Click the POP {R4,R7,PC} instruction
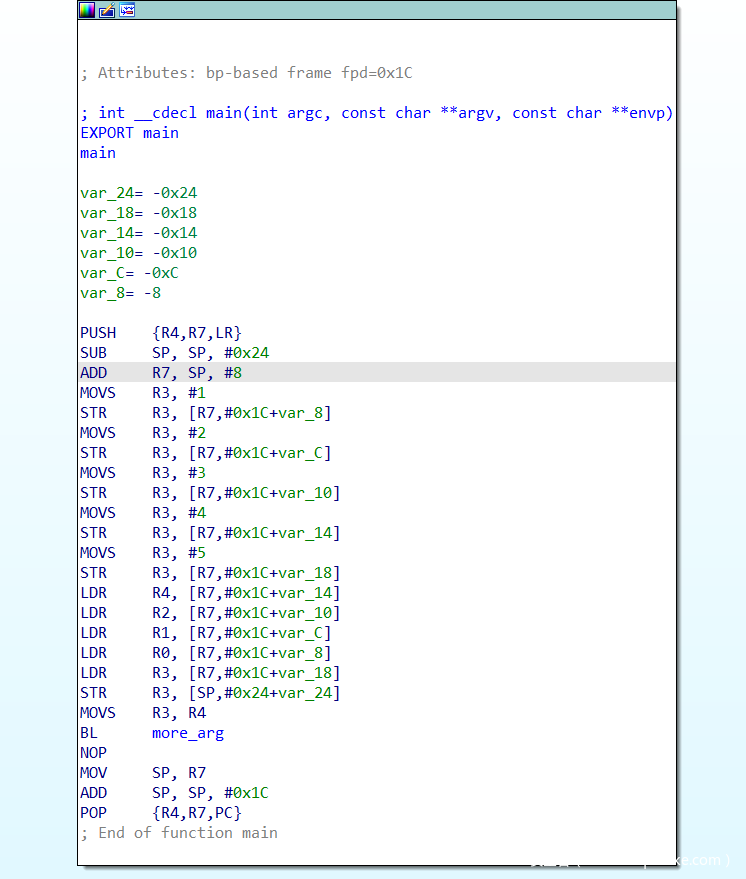The width and height of the screenshot is (746, 879). pos(160,813)
